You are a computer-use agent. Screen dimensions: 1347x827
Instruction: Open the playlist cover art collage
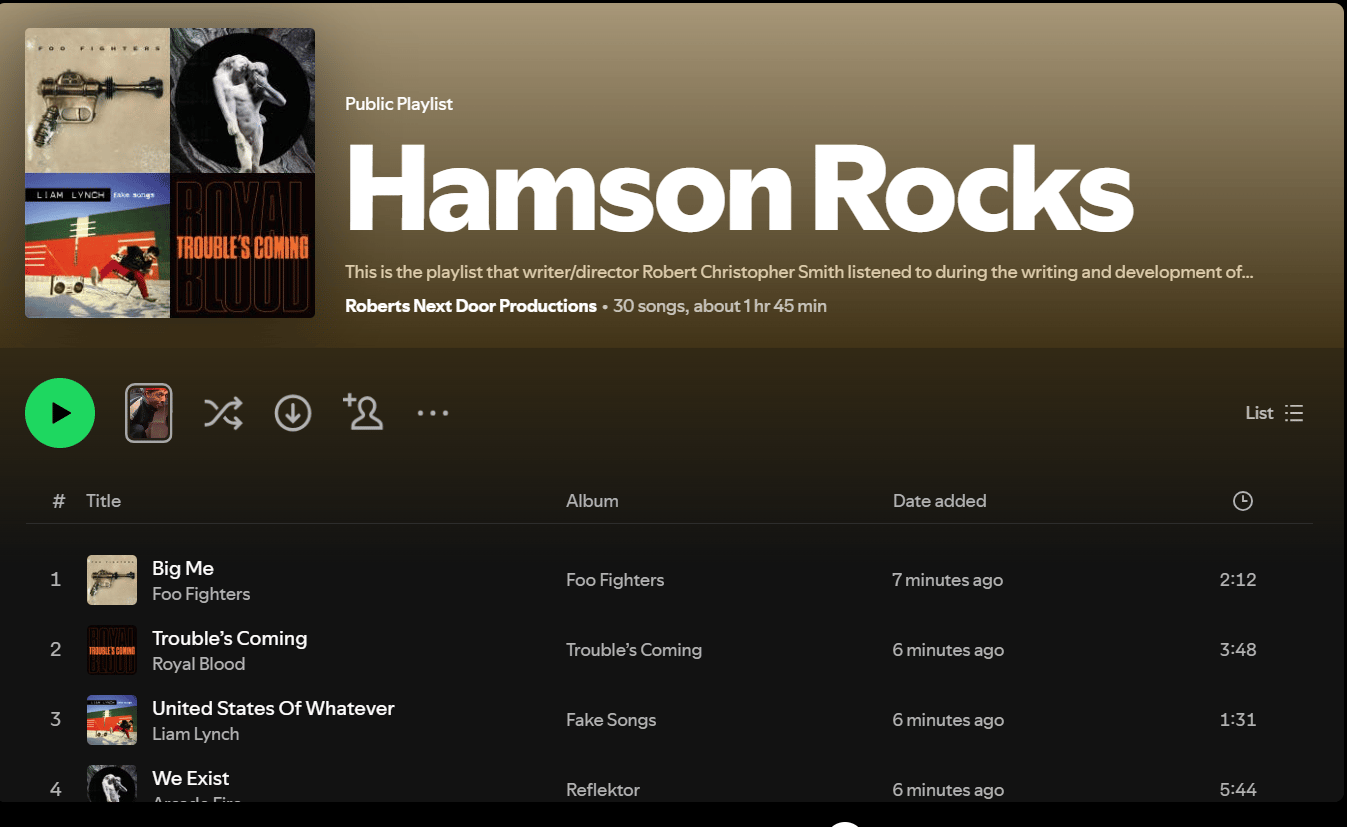click(170, 173)
